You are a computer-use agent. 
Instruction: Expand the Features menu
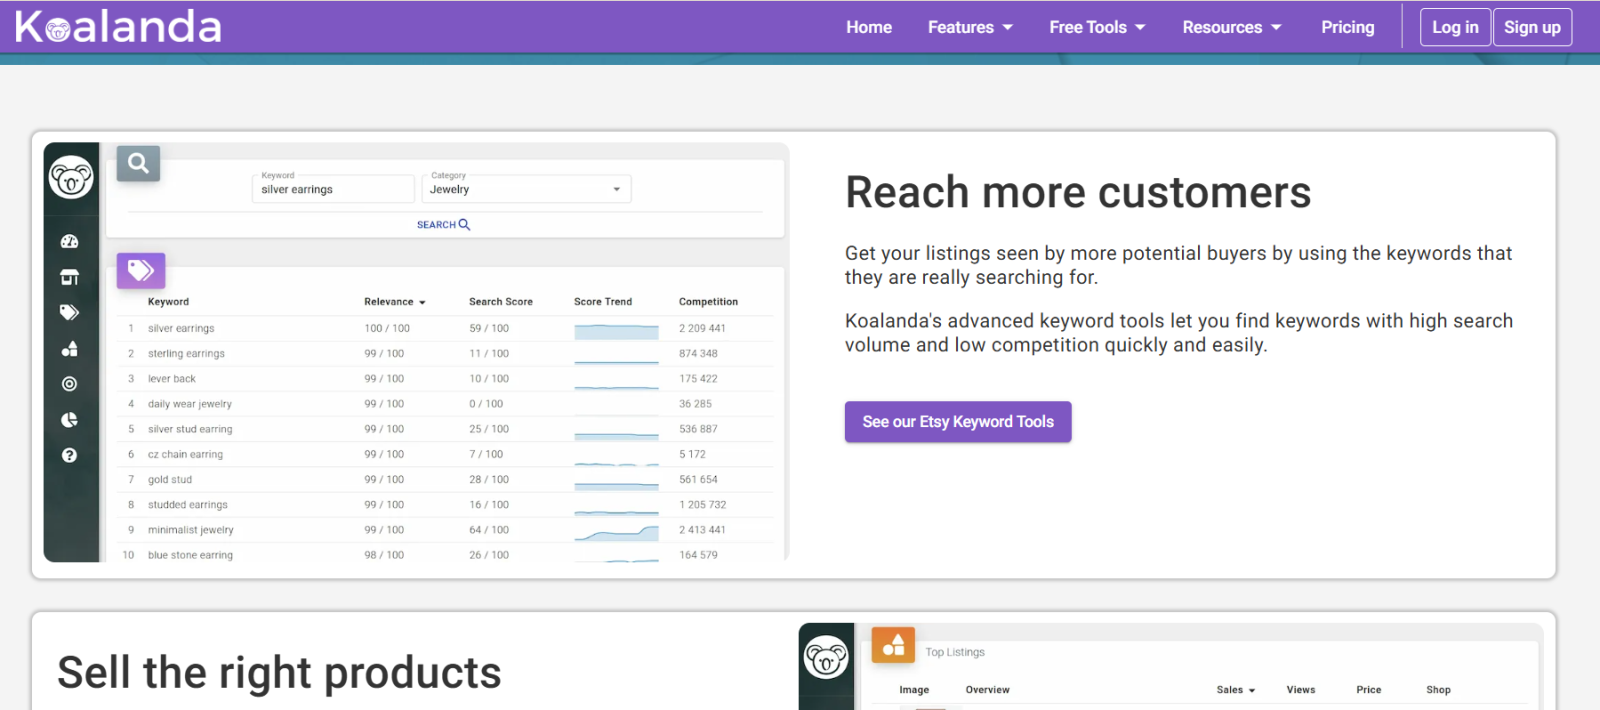(970, 27)
